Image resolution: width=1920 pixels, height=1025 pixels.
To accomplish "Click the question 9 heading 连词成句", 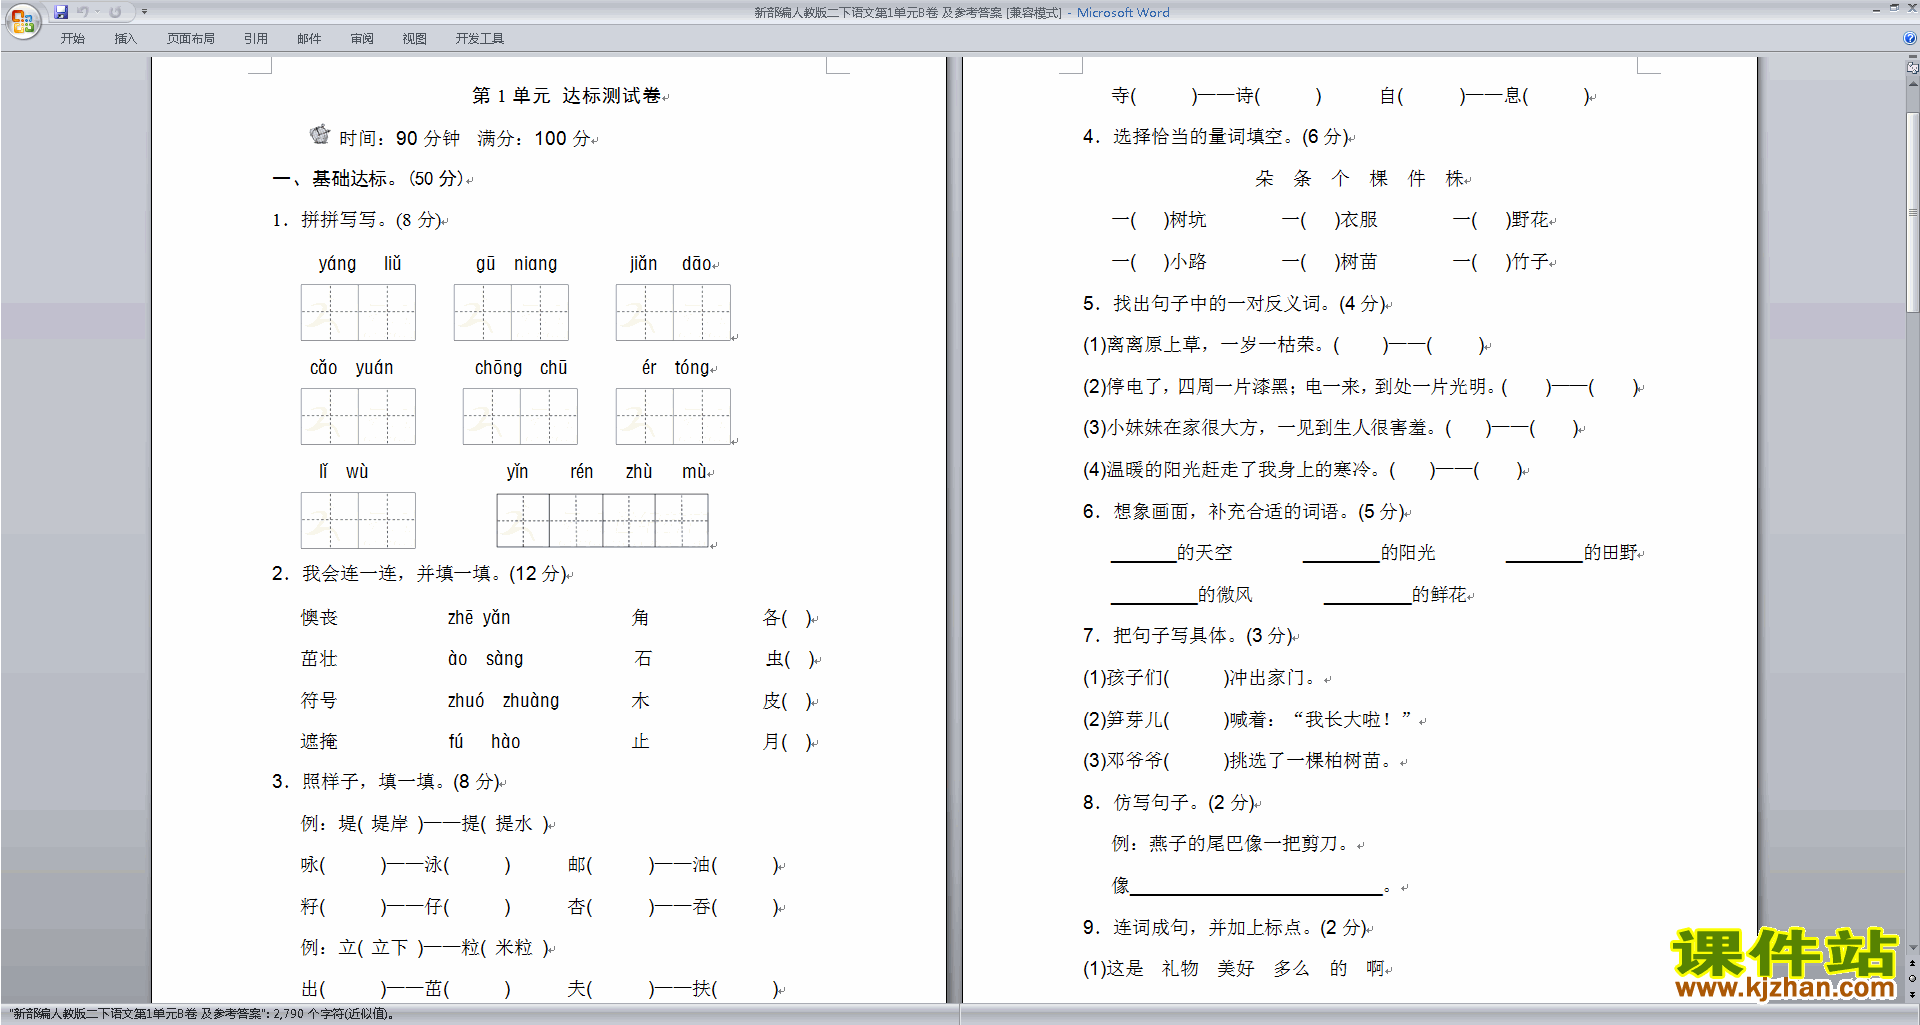I will [x=1226, y=928].
